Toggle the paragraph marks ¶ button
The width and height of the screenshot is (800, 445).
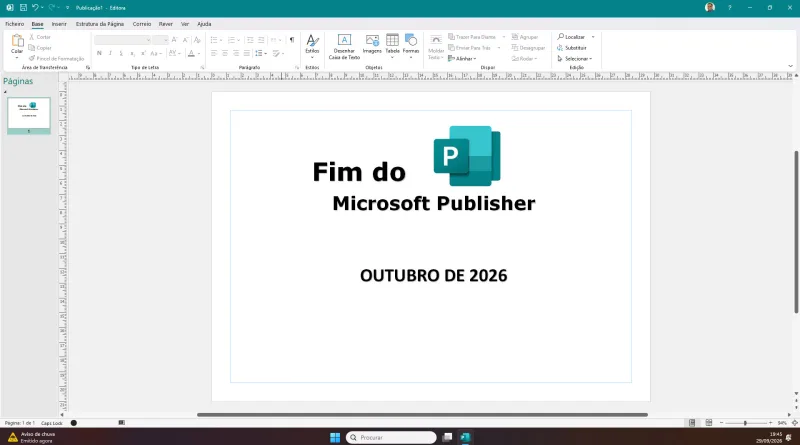pos(292,40)
